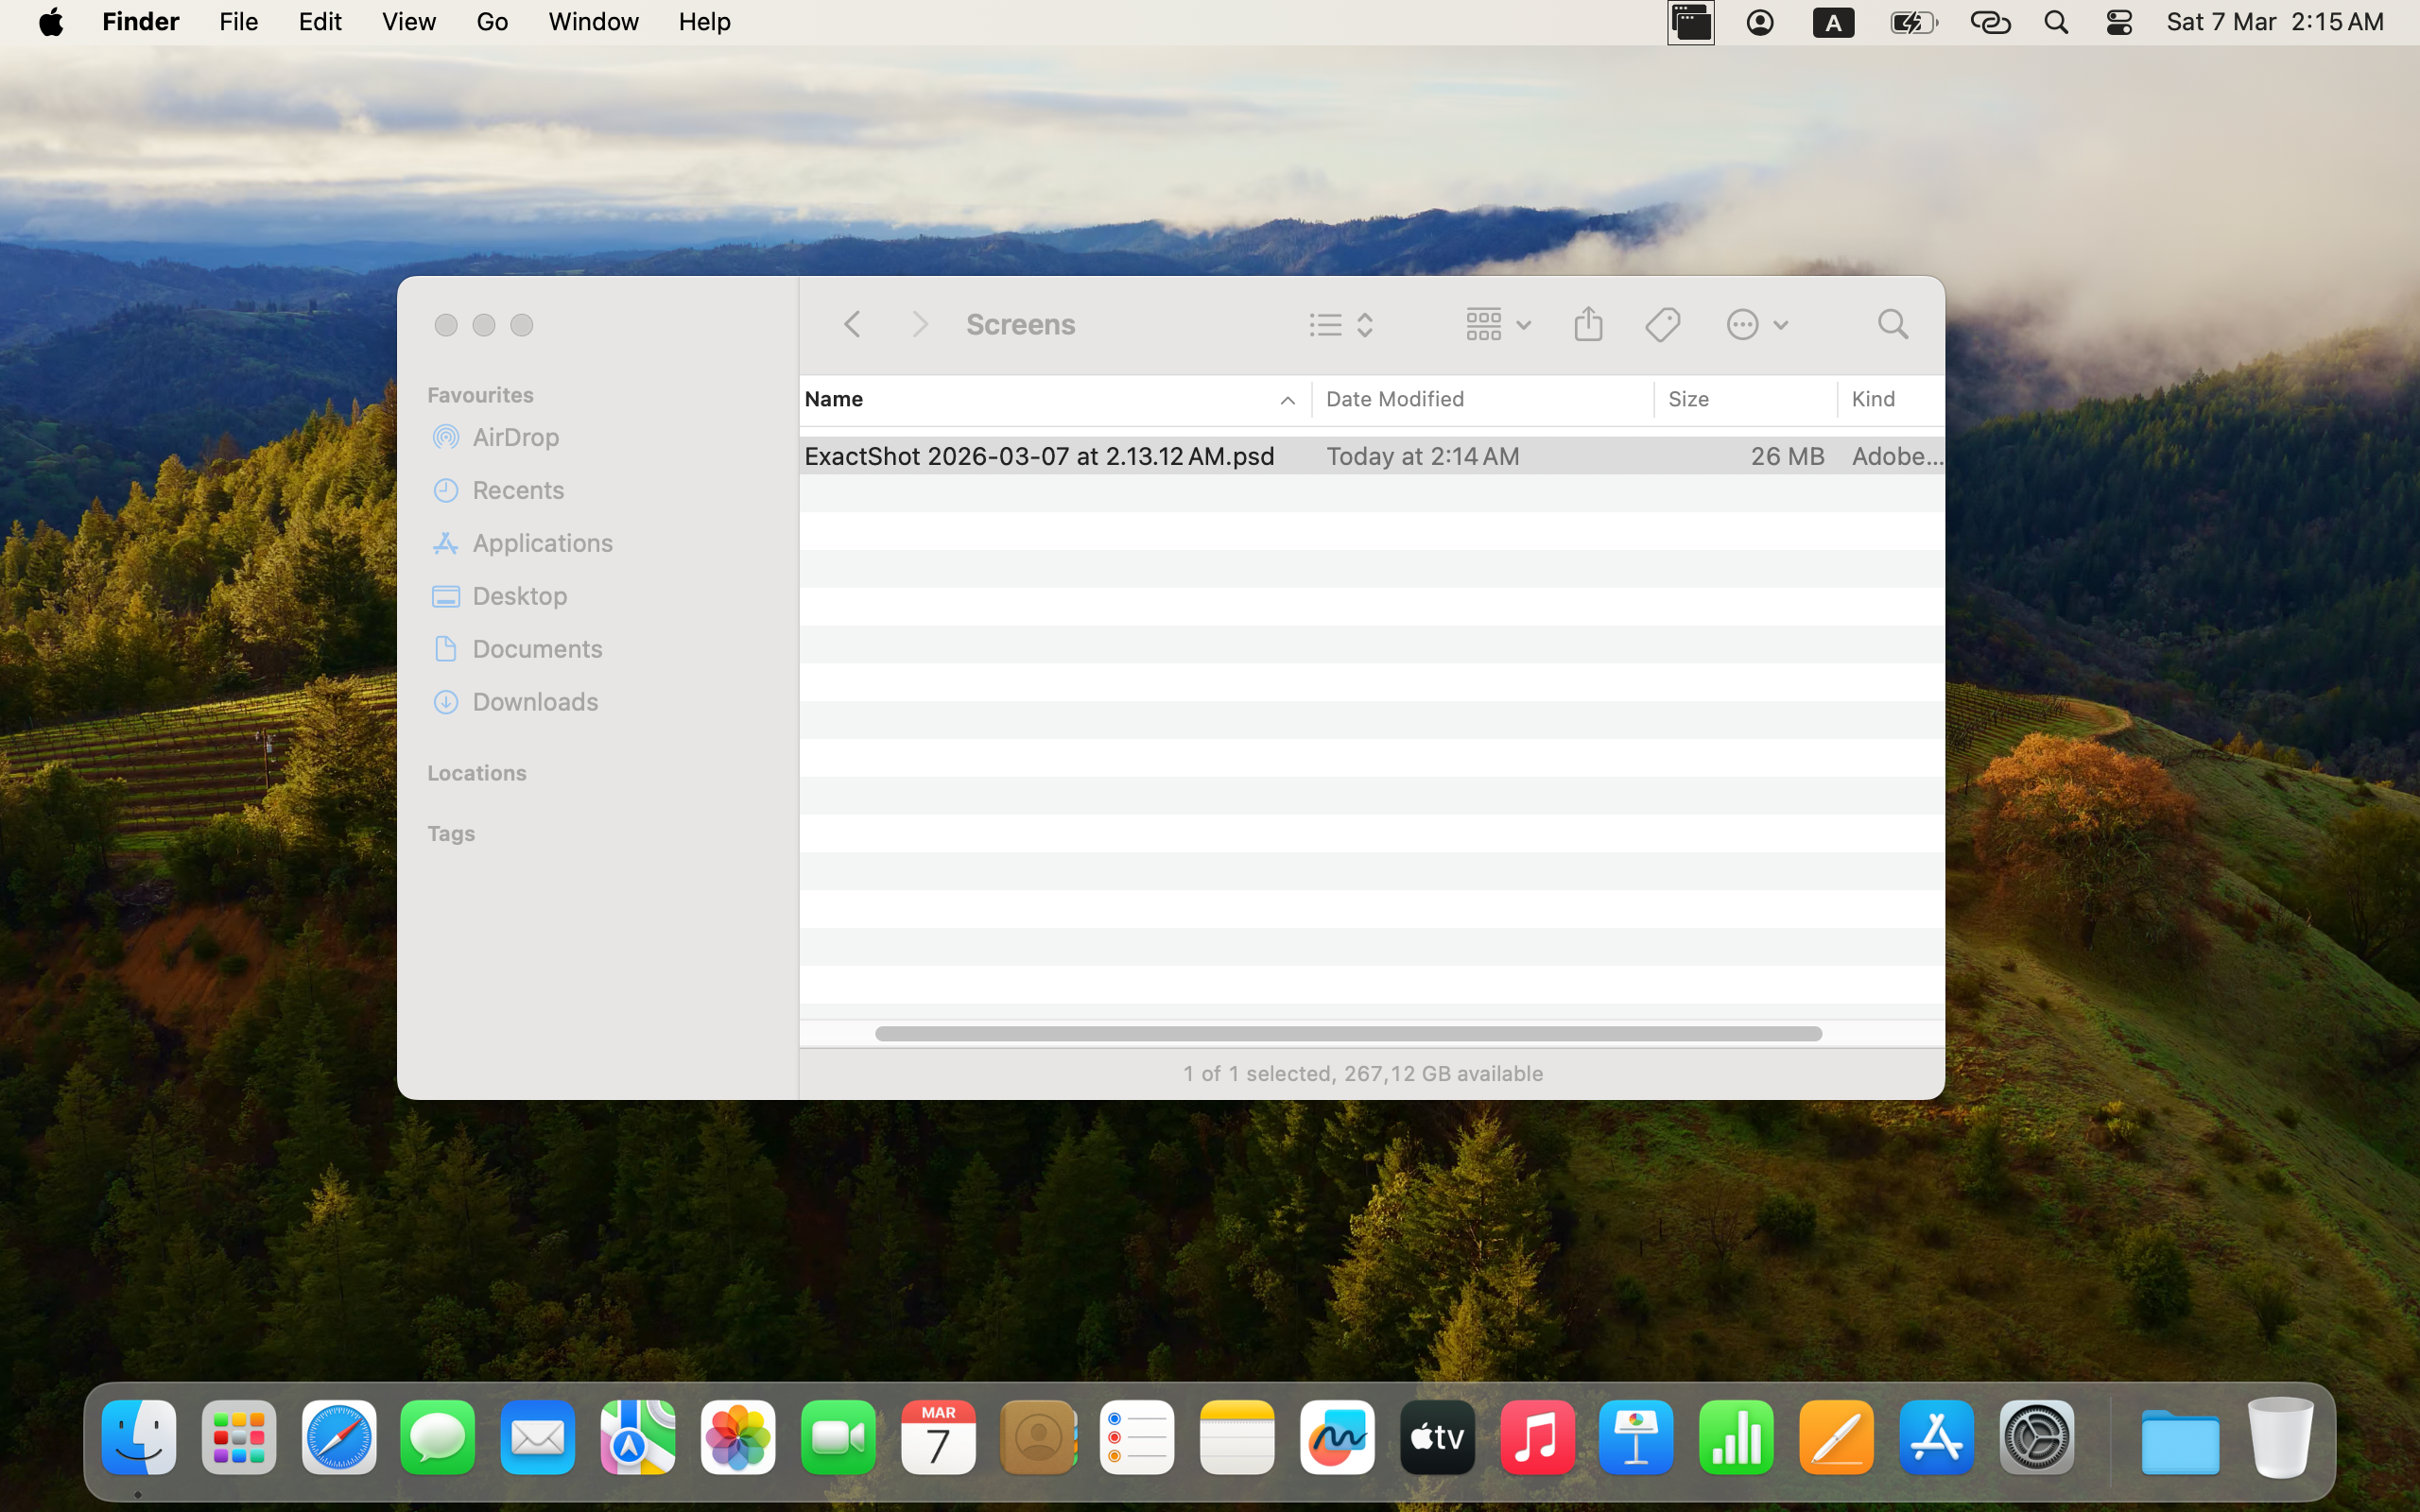Open the Go menu

[x=491, y=22]
